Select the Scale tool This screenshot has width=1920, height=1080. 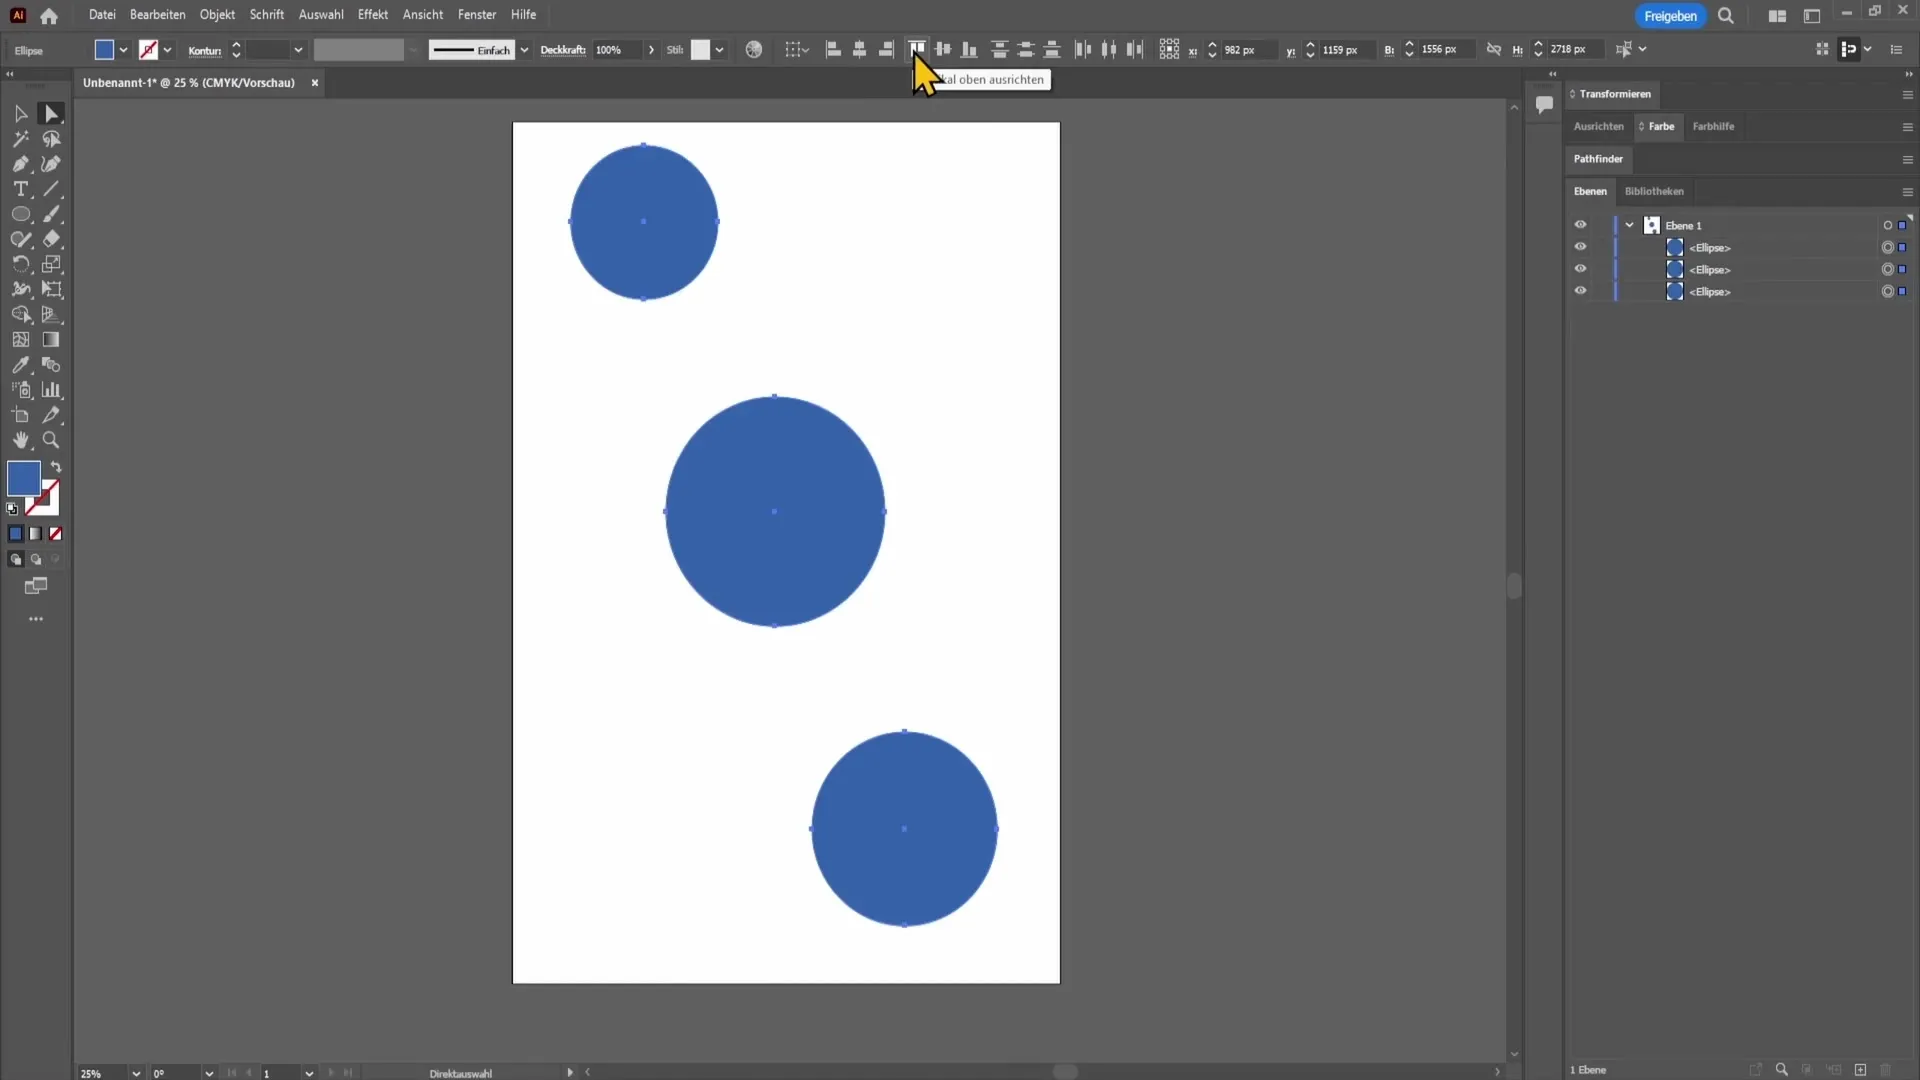point(51,264)
